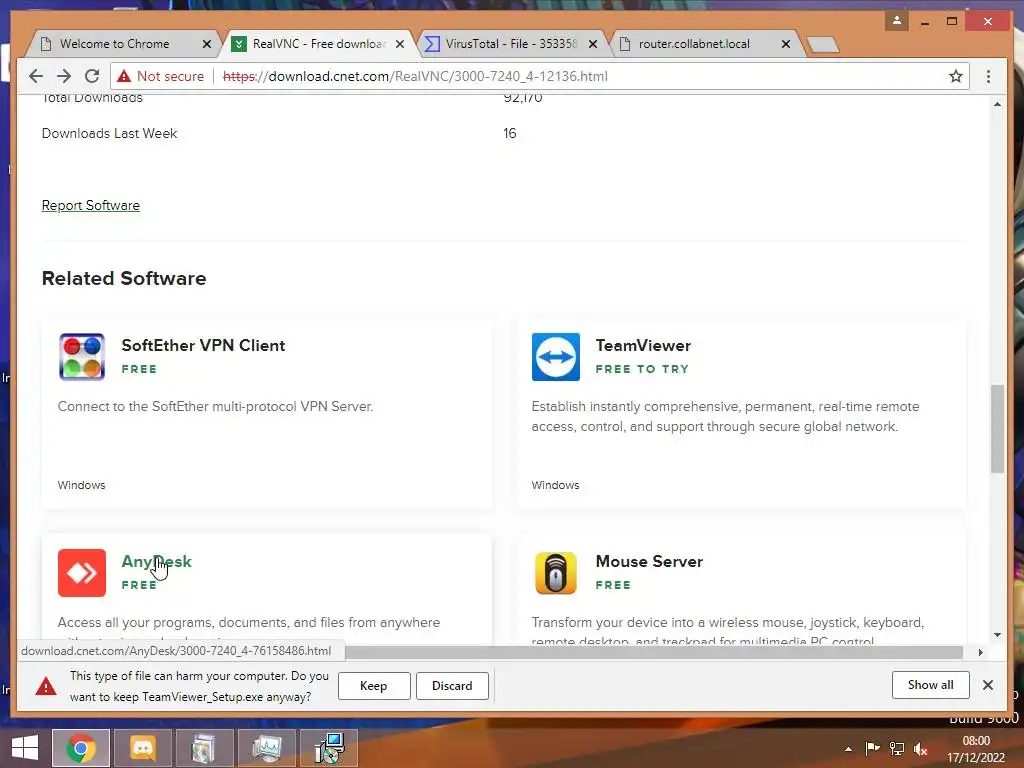Close the router.collabnet.local tab
Screen dimensions: 1024x768
pos(786,44)
